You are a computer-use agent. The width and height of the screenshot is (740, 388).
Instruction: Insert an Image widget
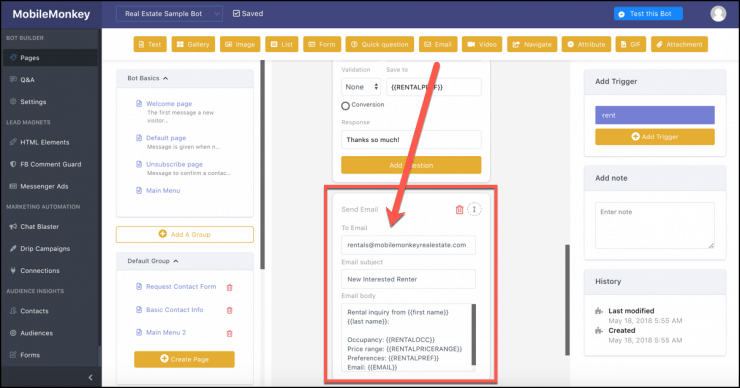tap(240, 44)
